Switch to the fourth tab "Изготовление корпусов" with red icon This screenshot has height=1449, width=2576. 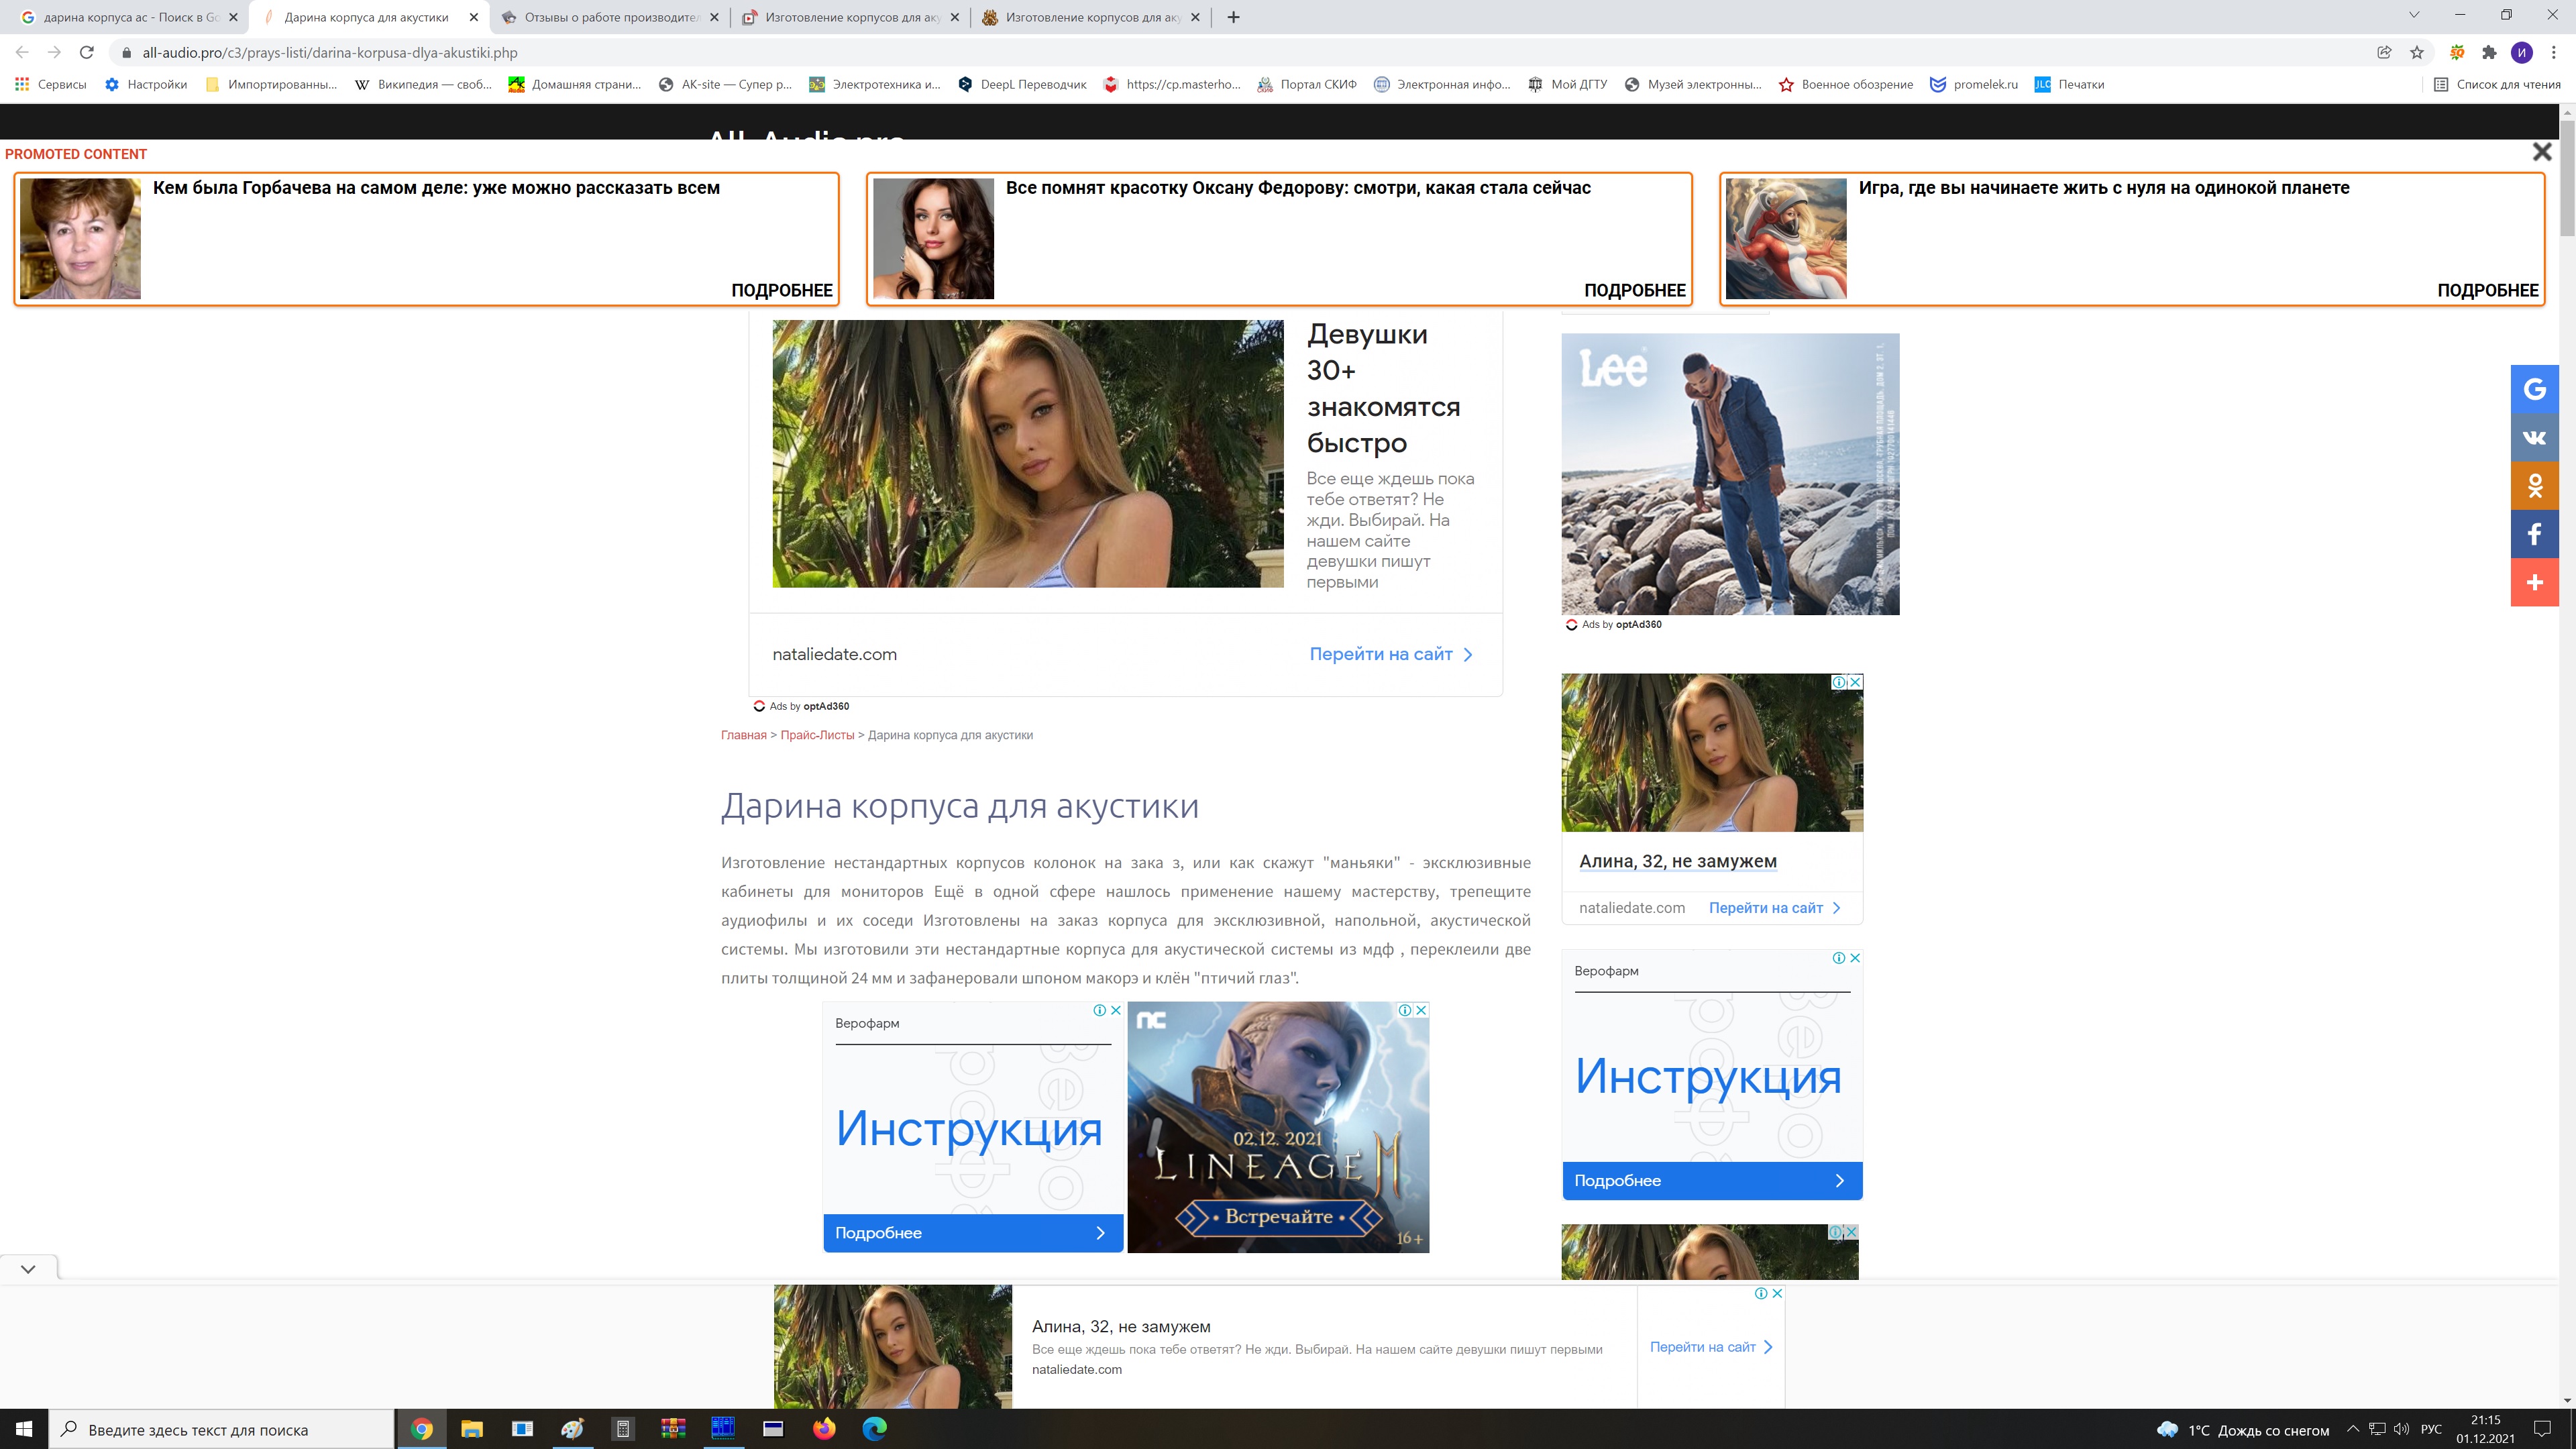(850, 17)
